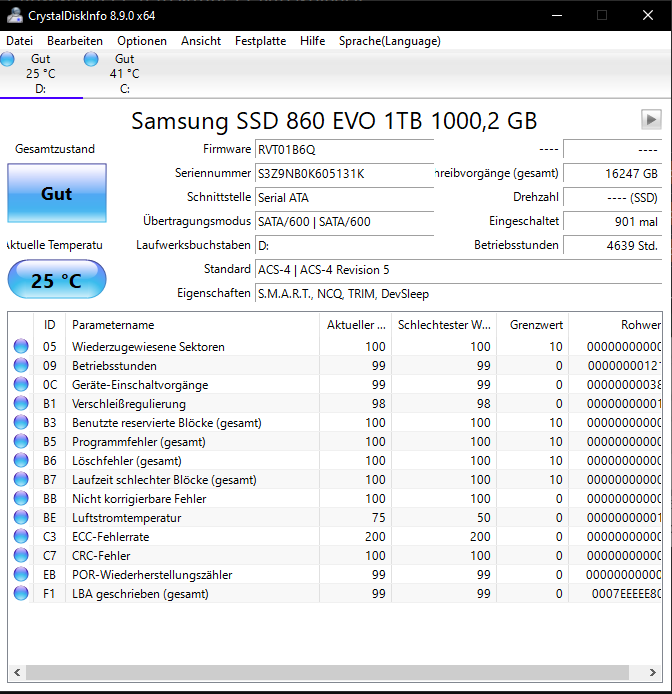Select the Wiederzugewiesene Sektoren parameter name
This screenshot has height=694, width=672.
click(148, 347)
